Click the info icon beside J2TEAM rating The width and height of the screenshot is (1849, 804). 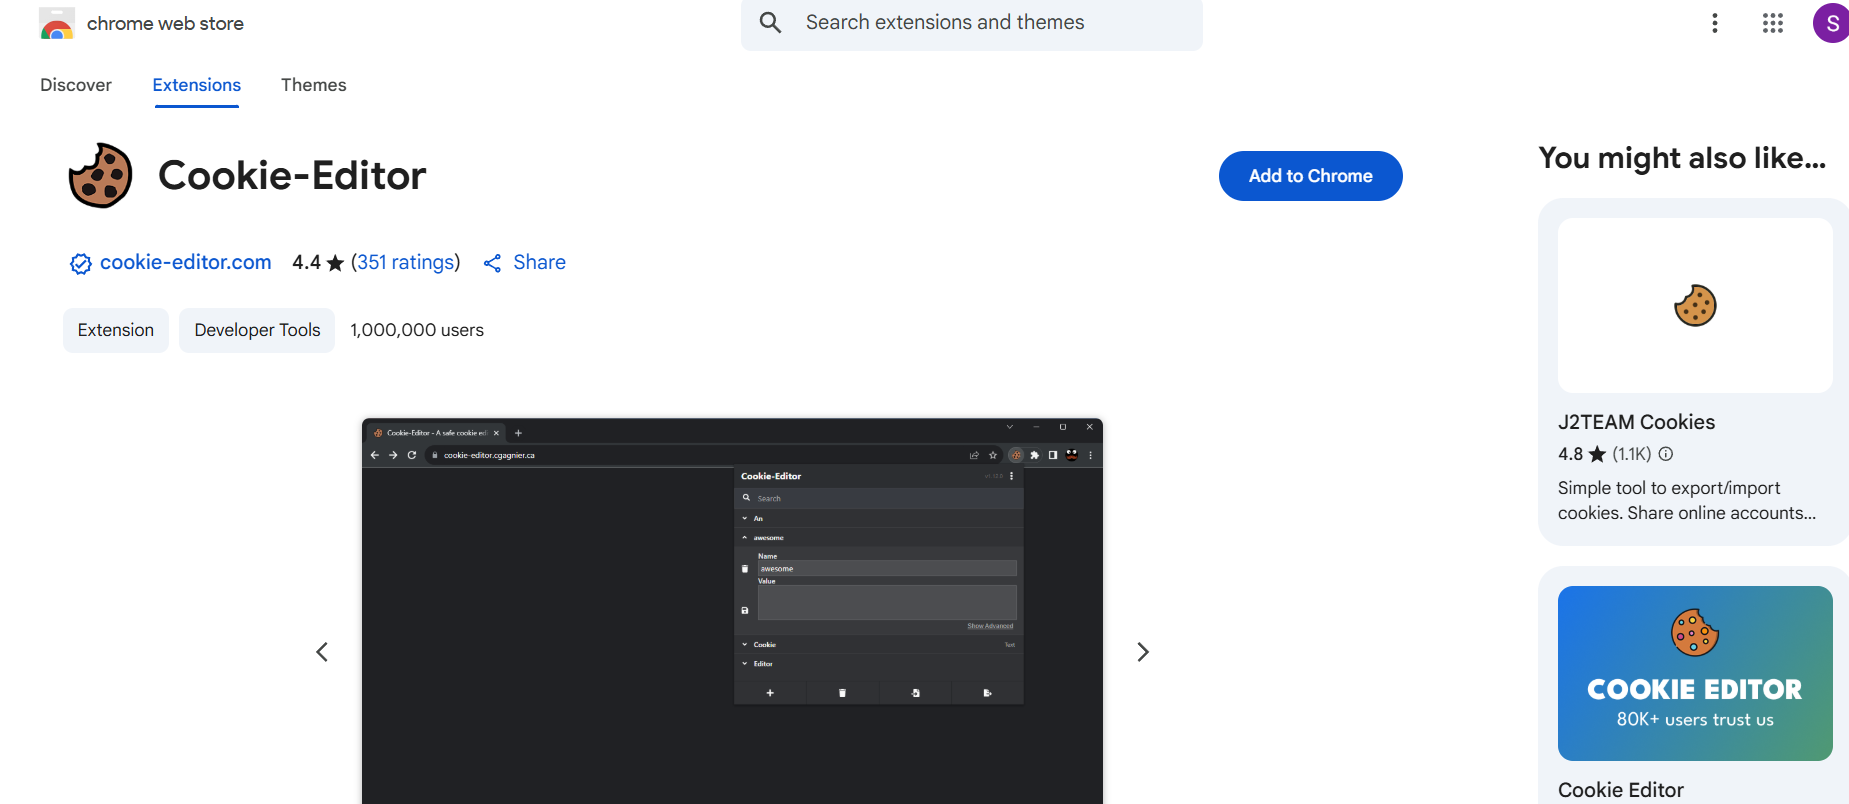tap(1666, 454)
